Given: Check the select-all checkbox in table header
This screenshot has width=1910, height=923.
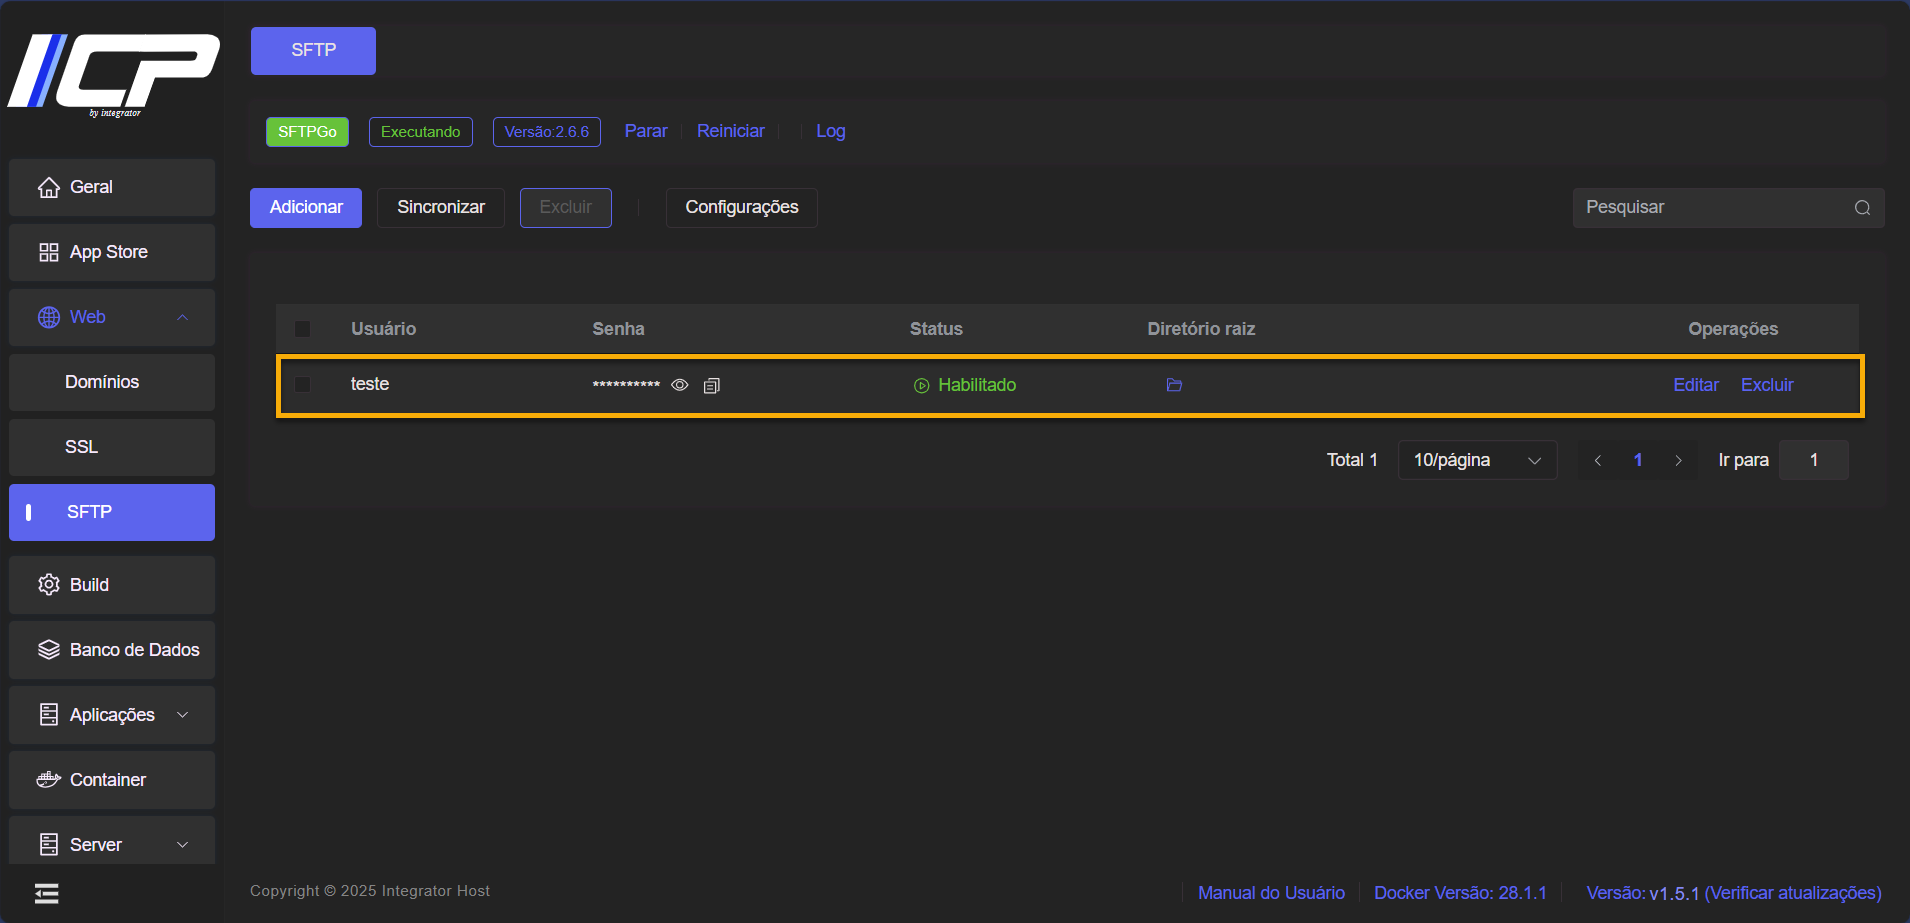Looking at the screenshot, I should coord(303,329).
